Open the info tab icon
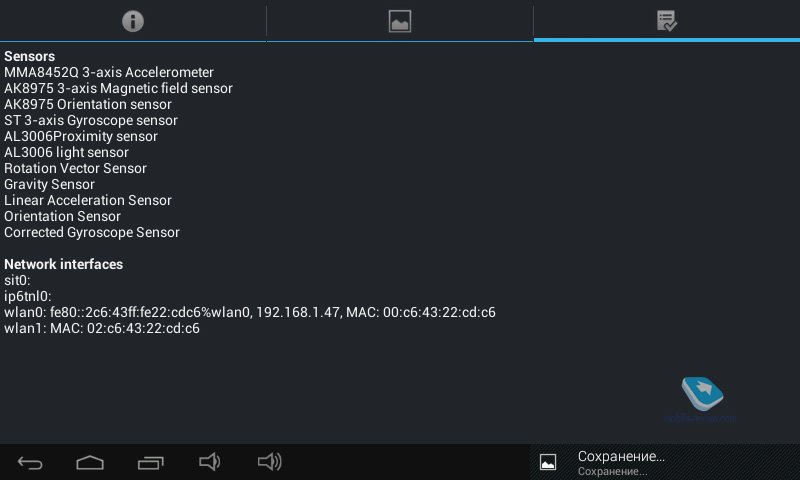Screen dimensions: 800x480 click(x=133, y=21)
